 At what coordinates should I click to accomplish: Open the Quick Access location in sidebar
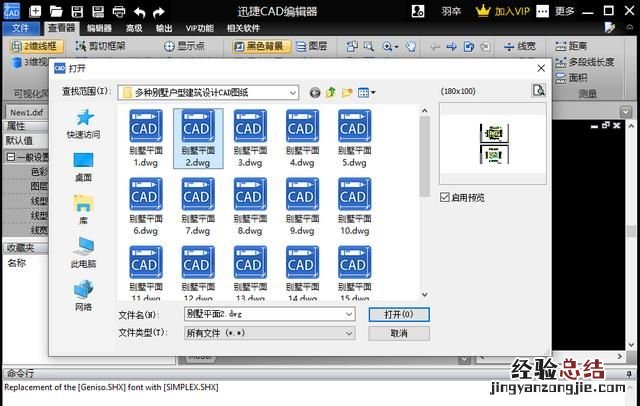click(83, 123)
